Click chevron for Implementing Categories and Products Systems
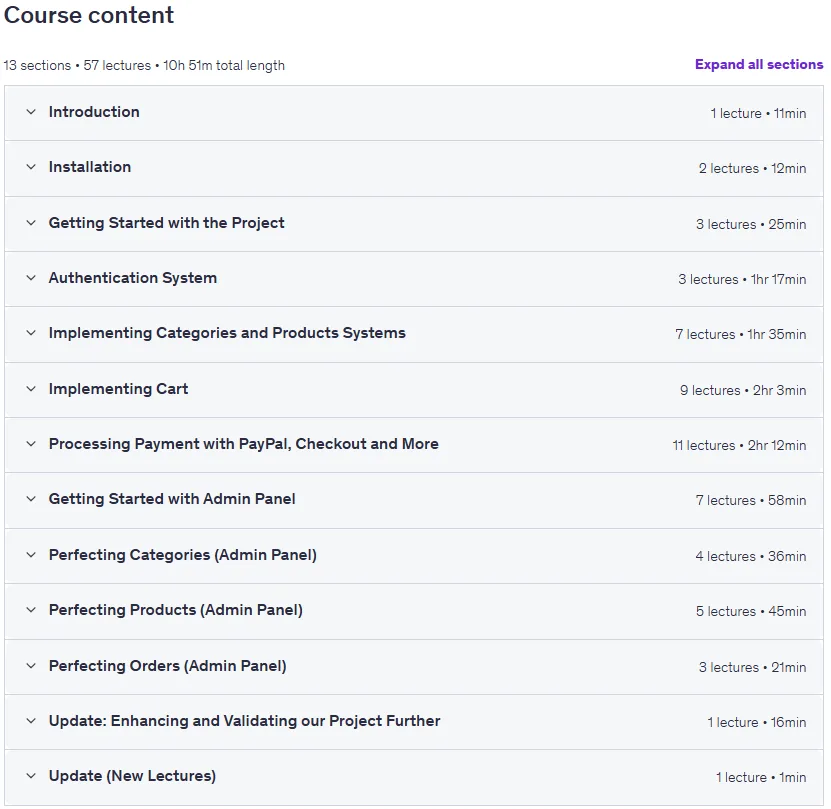Screen dimensions: 831x809 [x=31, y=333]
